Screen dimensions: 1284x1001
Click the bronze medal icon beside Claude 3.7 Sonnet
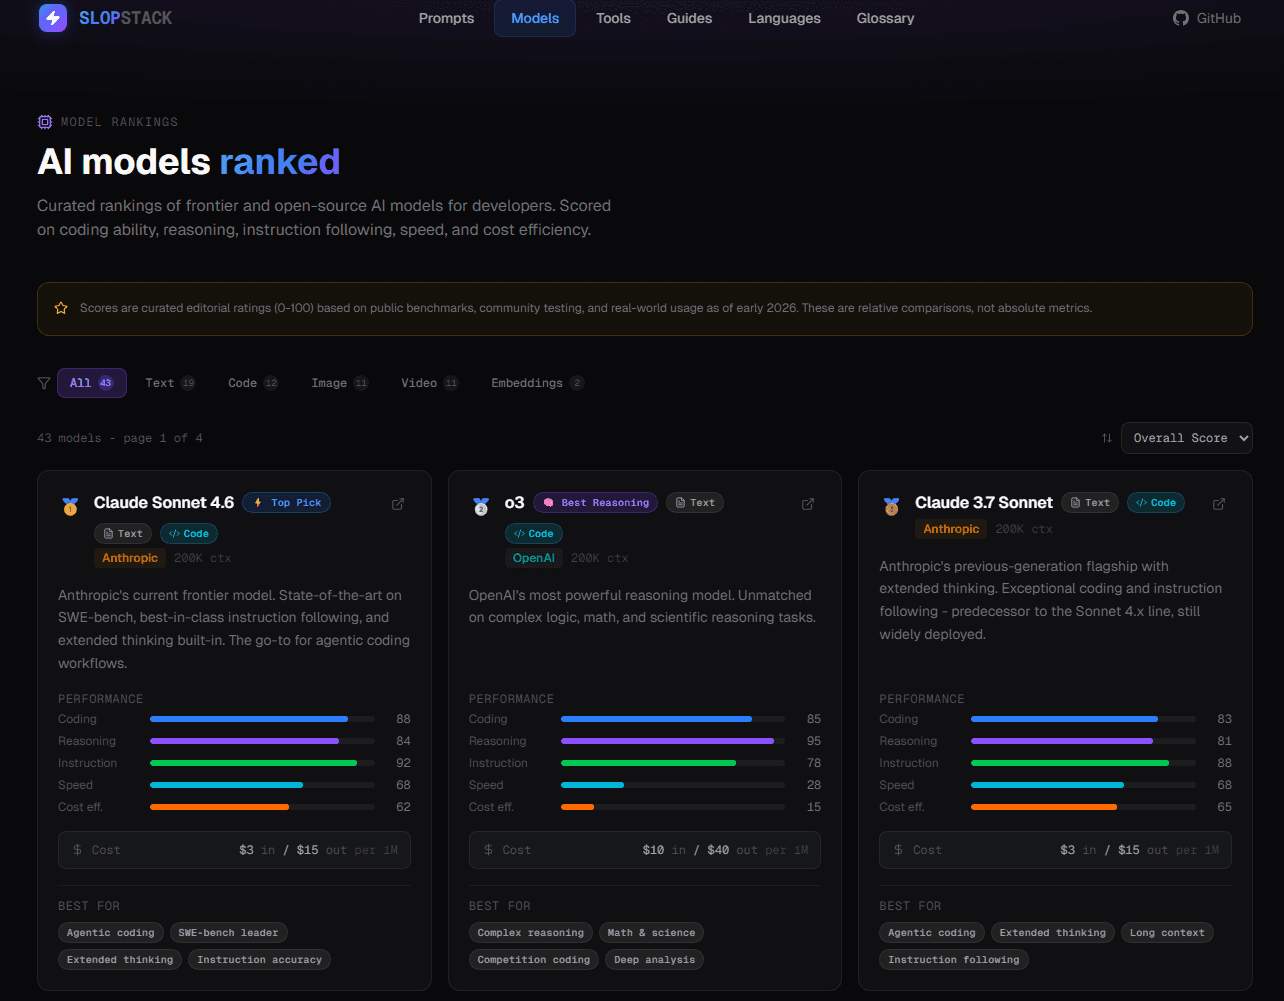(x=891, y=506)
